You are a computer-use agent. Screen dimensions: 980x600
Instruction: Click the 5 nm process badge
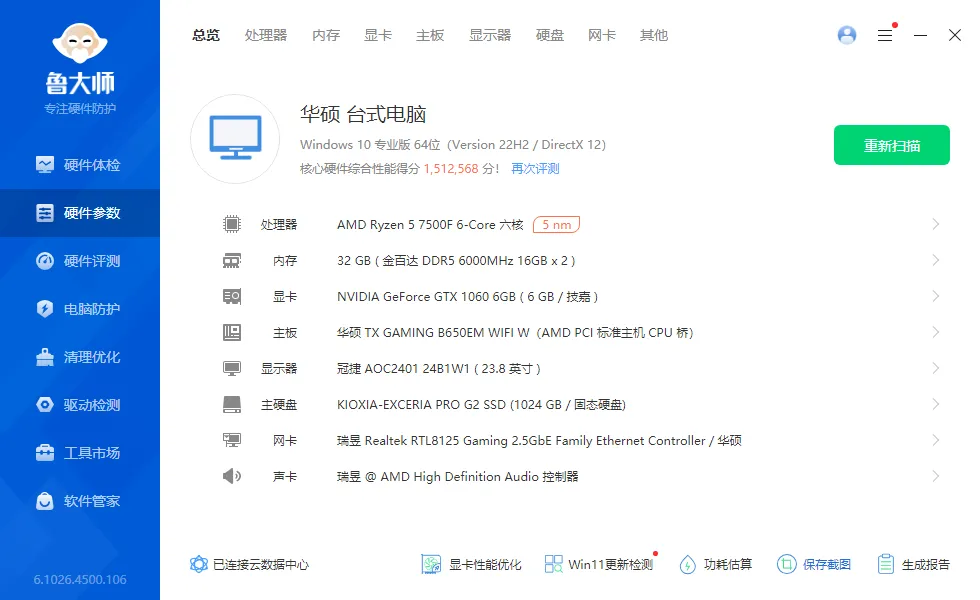coord(556,224)
